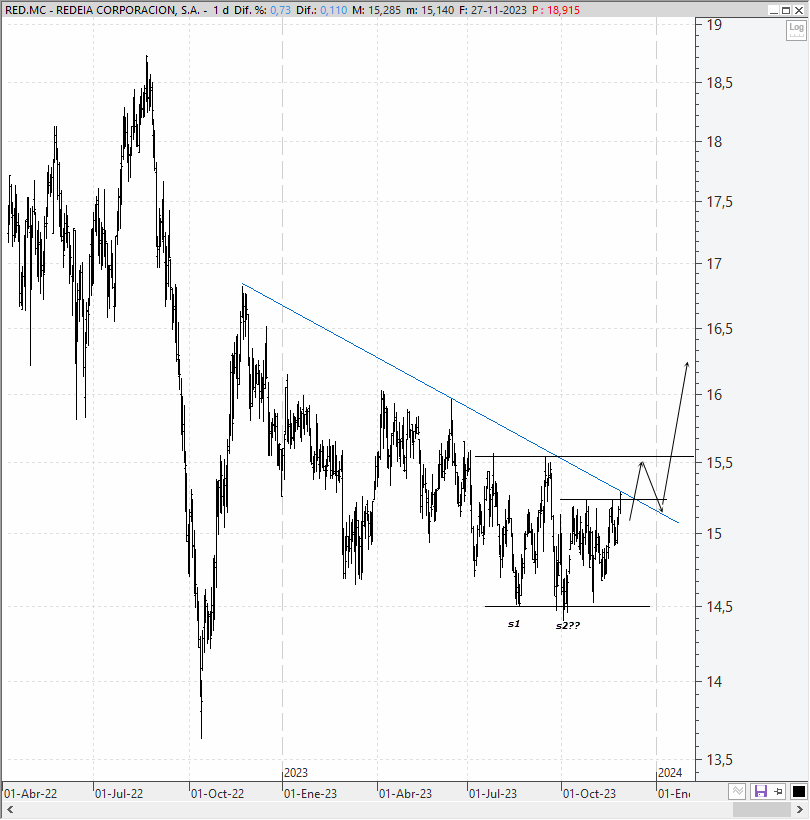
Task: Click the 18 price axis label
Action: (x=714, y=141)
